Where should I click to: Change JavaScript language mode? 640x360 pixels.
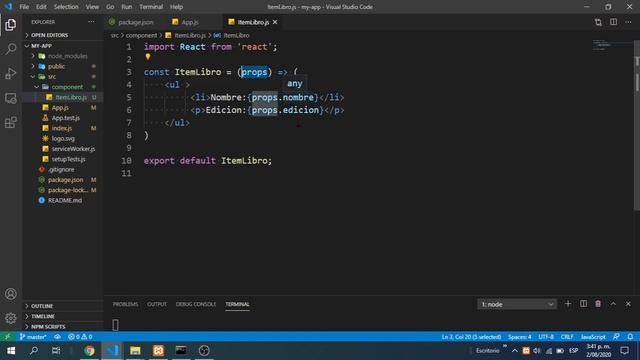coord(593,337)
